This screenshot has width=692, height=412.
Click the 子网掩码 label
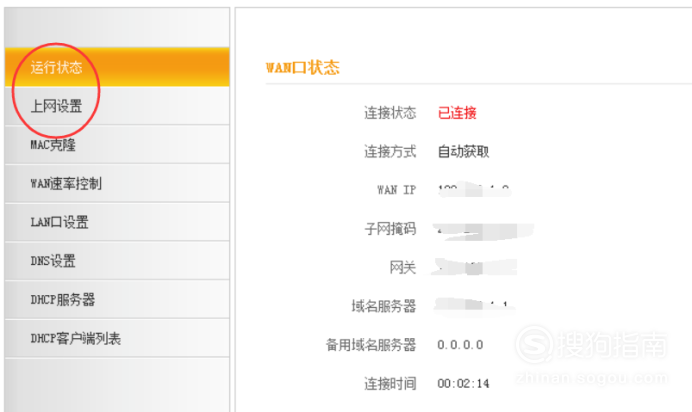[389, 229]
